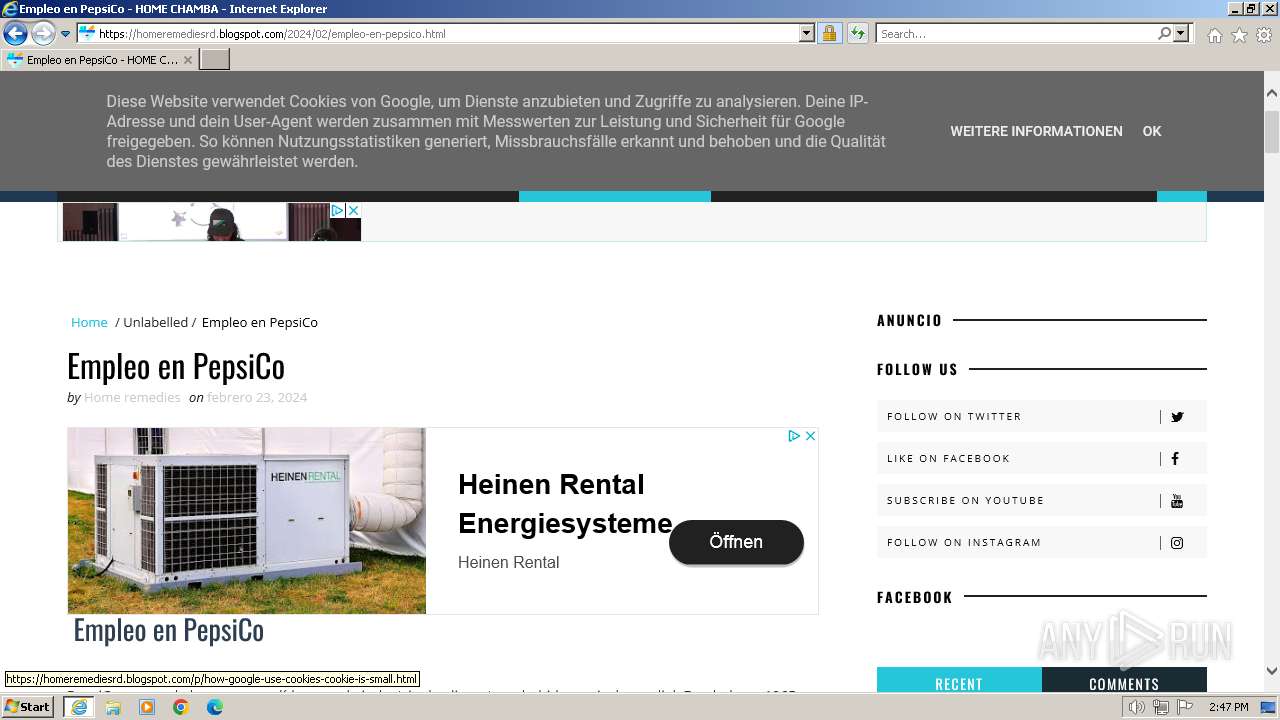Screen dimensions: 1280x720
Task: Open the Windows Start menu
Action: pyautogui.click(x=28, y=707)
